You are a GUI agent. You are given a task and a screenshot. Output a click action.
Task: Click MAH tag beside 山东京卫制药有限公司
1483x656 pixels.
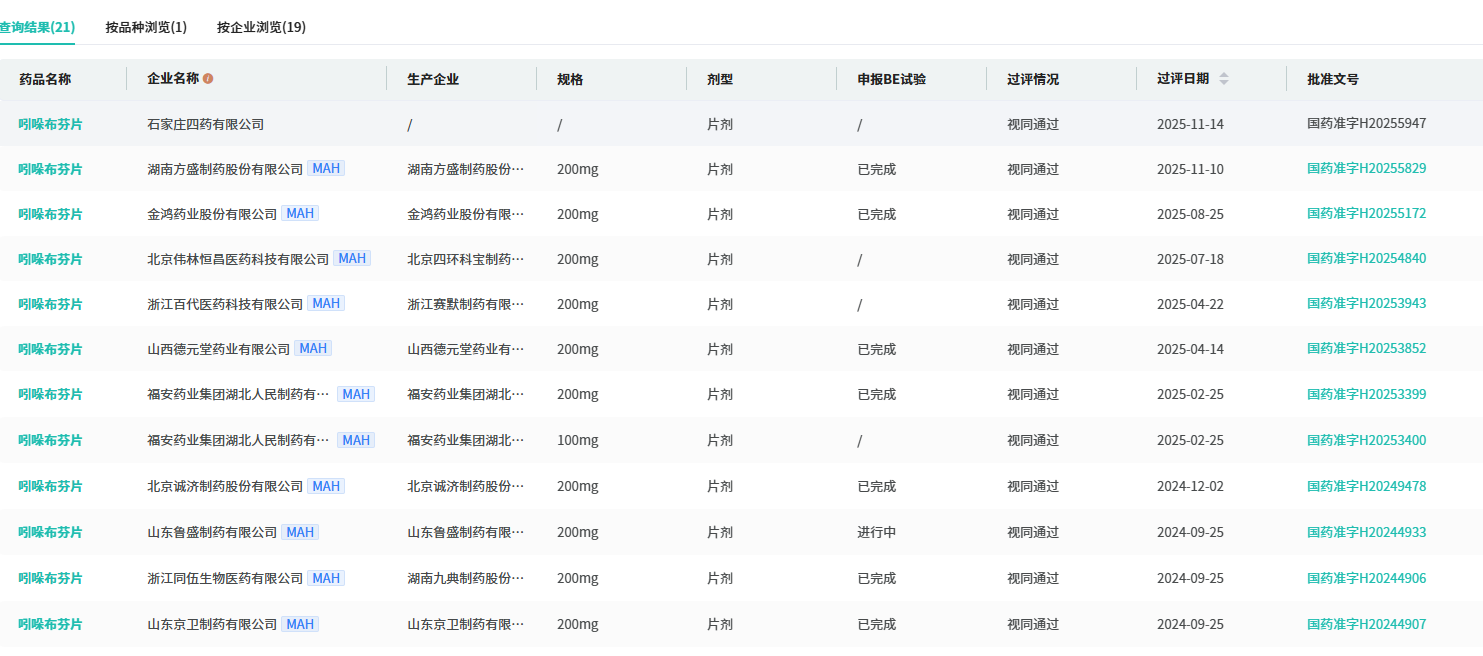click(300, 624)
